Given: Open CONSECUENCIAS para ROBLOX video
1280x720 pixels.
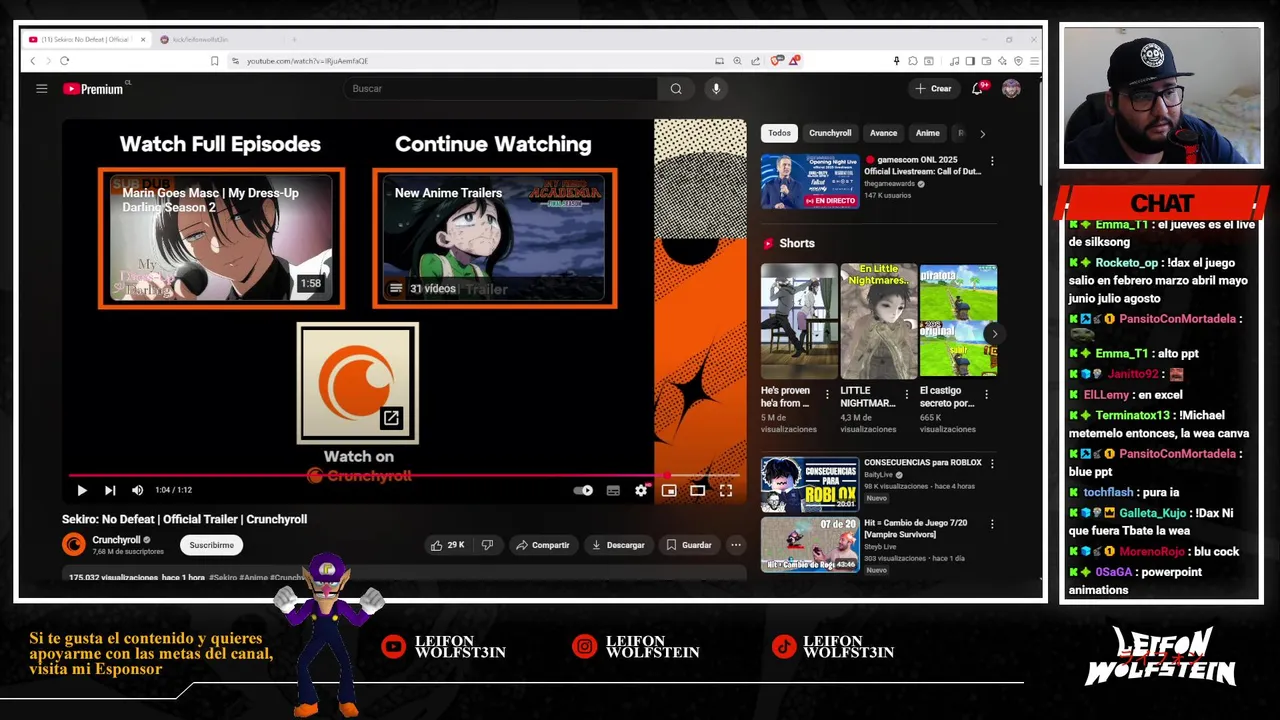Looking at the screenshot, I should 809,485.
